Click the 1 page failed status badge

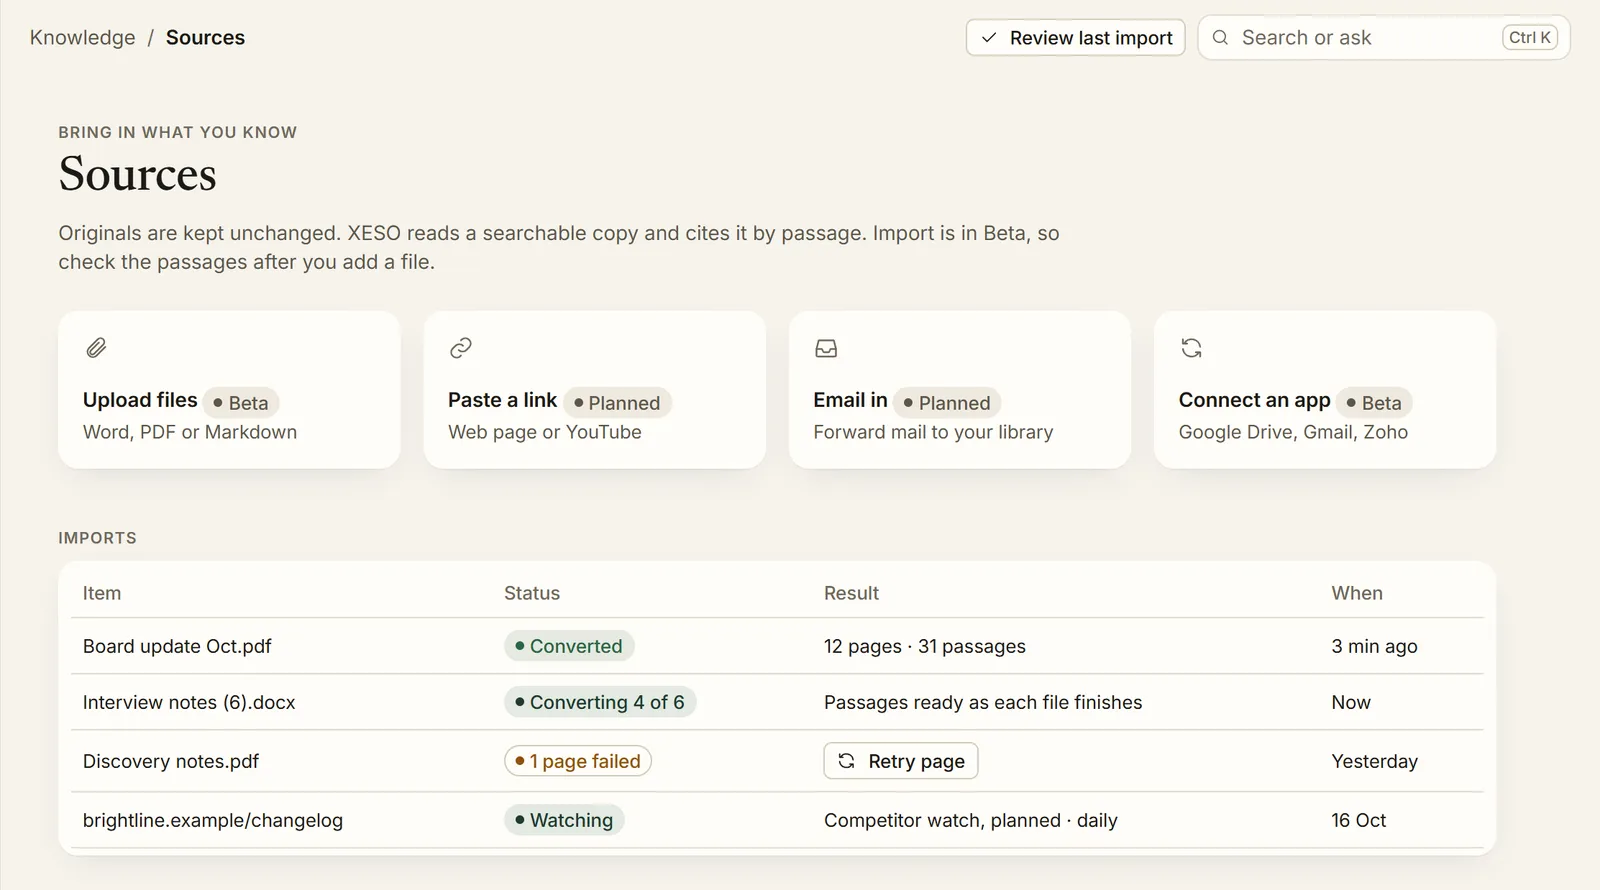coord(578,761)
